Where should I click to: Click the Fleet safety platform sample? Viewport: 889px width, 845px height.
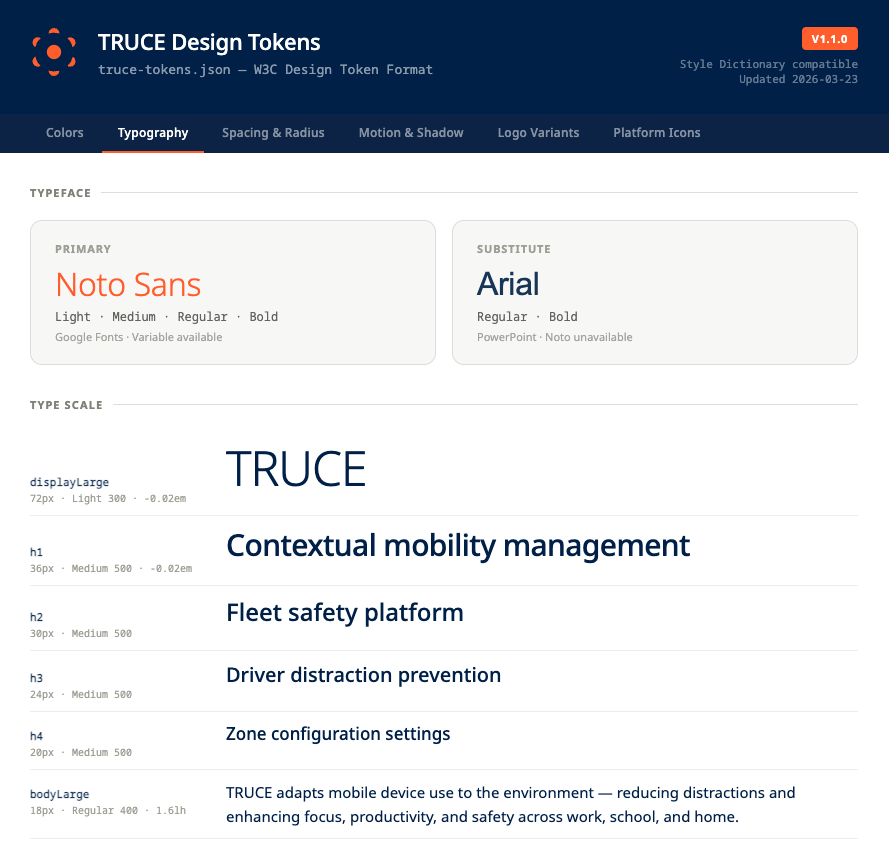click(345, 613)
